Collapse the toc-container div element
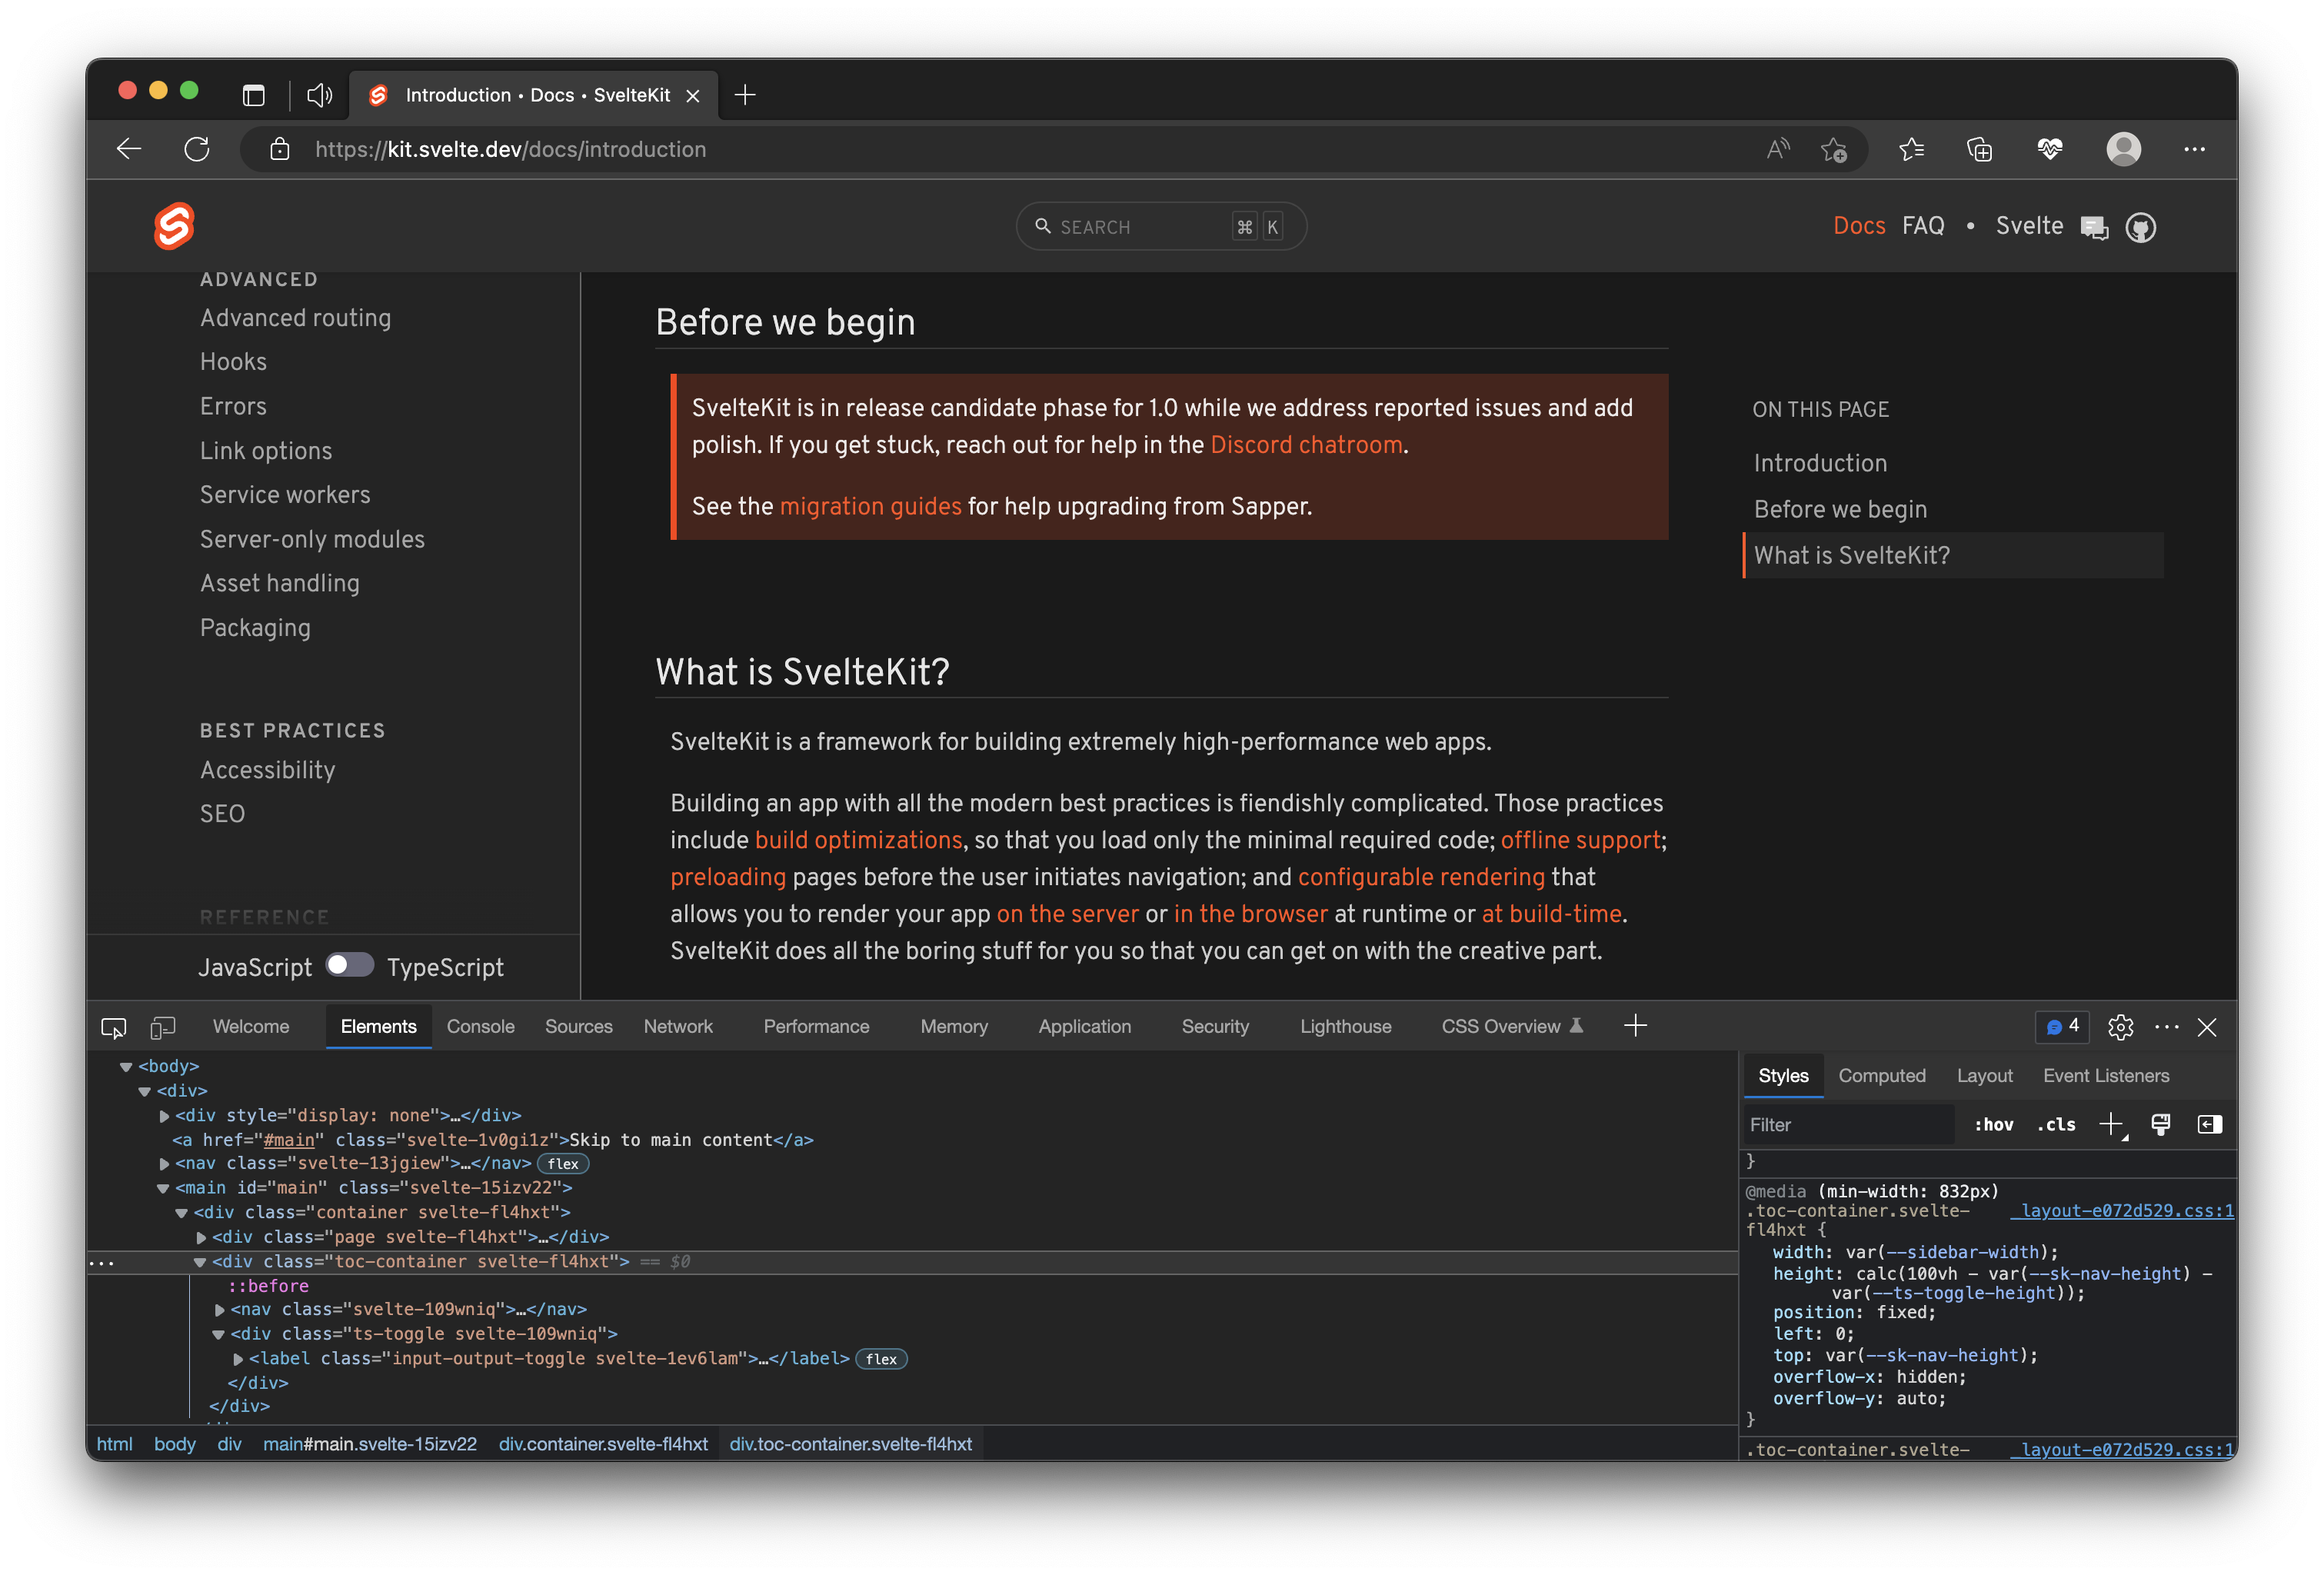Viewport: 2324px width, 1575px height. tap(199, 1263)
